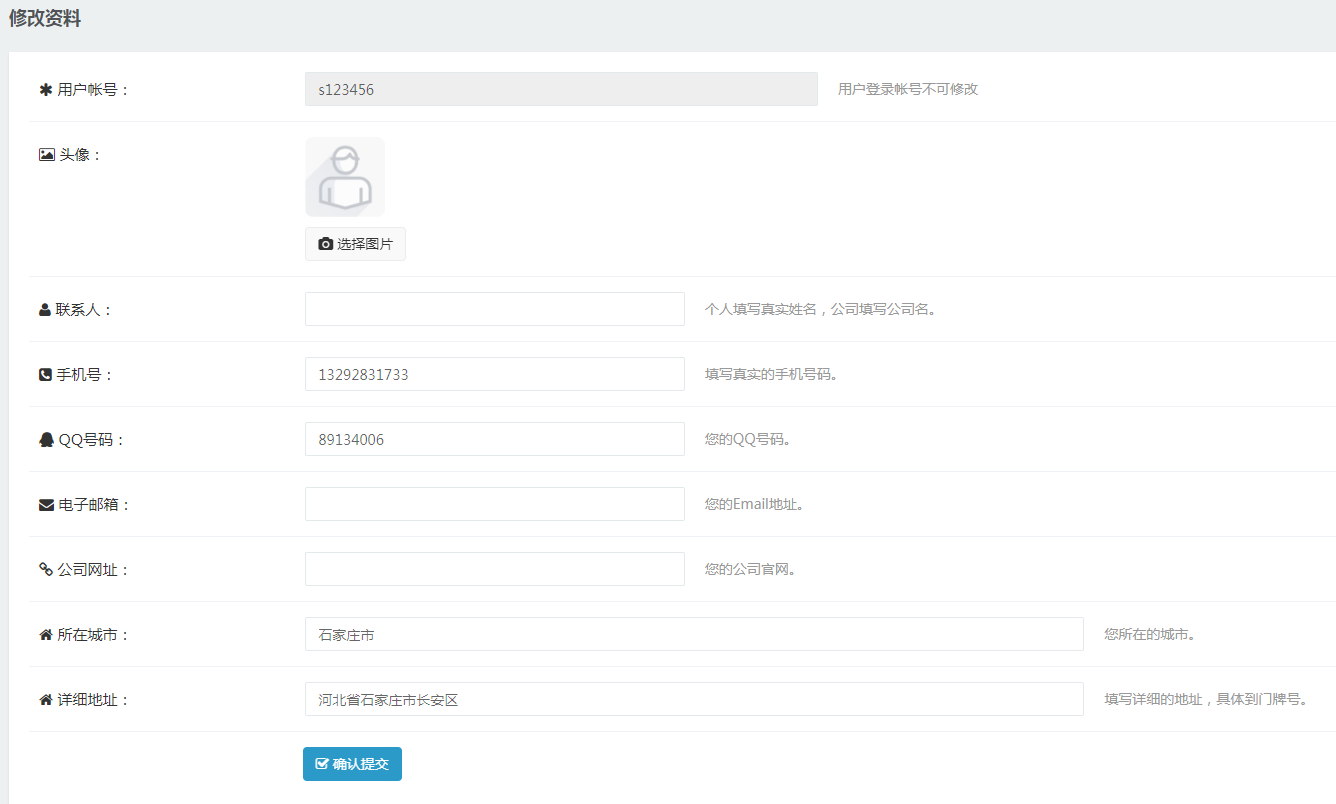Focus the empty 联系人 input field
Screen dimensions: 1336x804
[495, 309]
